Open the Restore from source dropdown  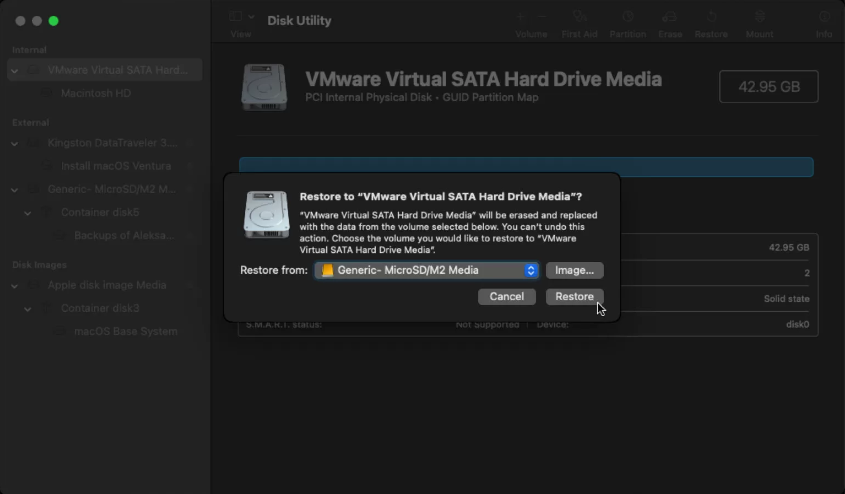(x=426, y=270)
